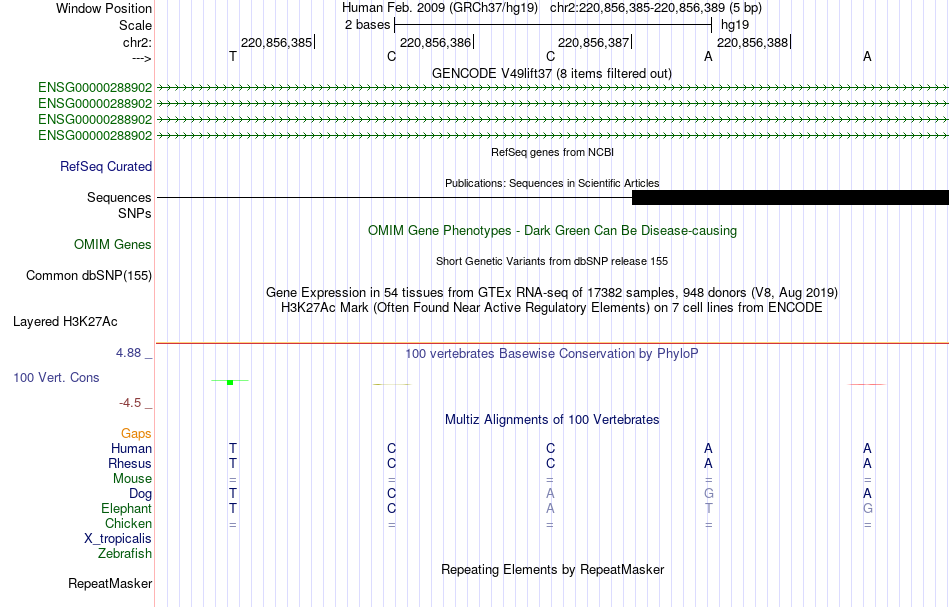Open the last ENSG00000288902 transcript label

[95, 135]
